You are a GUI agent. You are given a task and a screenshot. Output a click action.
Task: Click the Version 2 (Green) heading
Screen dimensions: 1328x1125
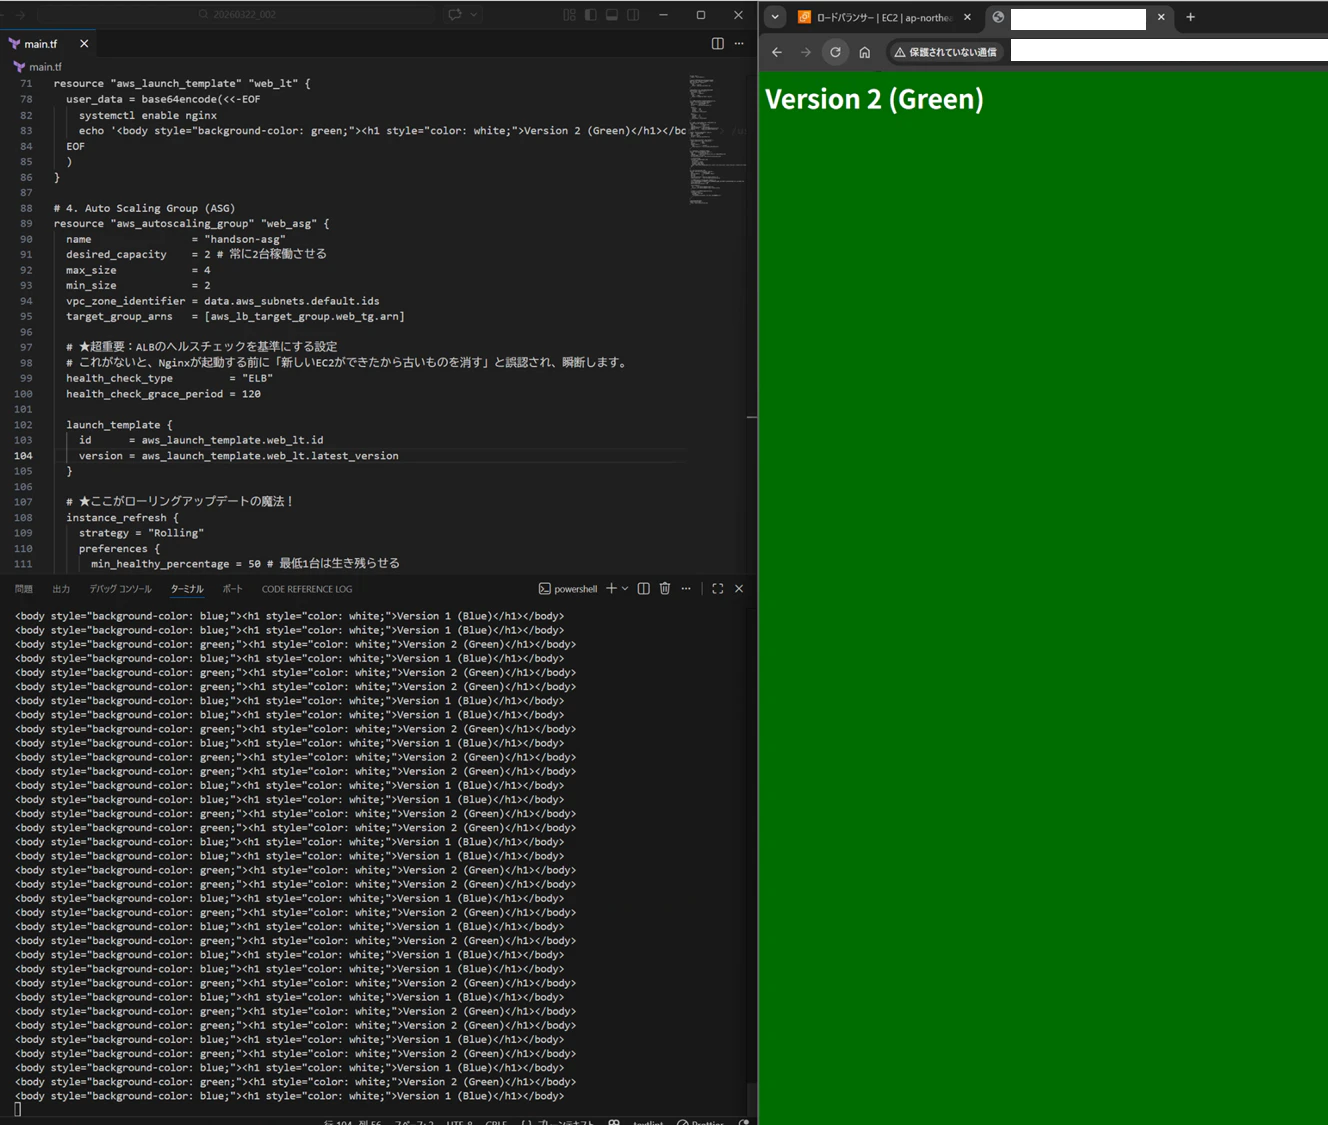click(874, 99)
